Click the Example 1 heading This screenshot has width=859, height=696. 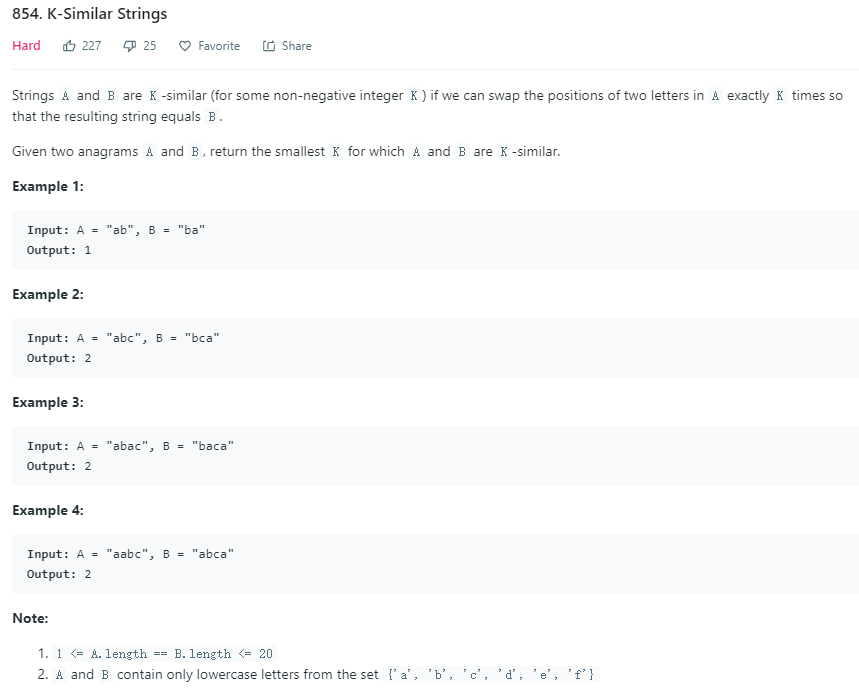pyautogui.click(x=48, y=186)
